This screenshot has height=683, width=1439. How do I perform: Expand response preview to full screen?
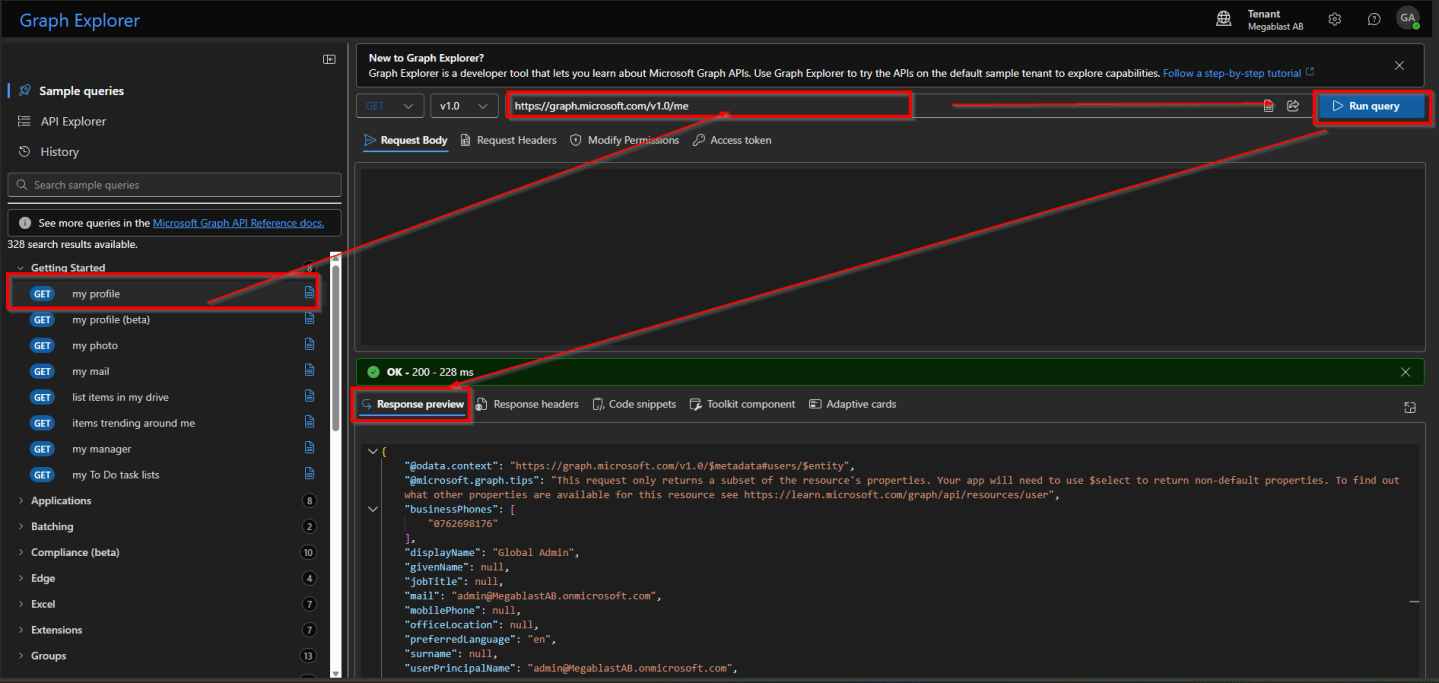click(x=1409, y=407)
